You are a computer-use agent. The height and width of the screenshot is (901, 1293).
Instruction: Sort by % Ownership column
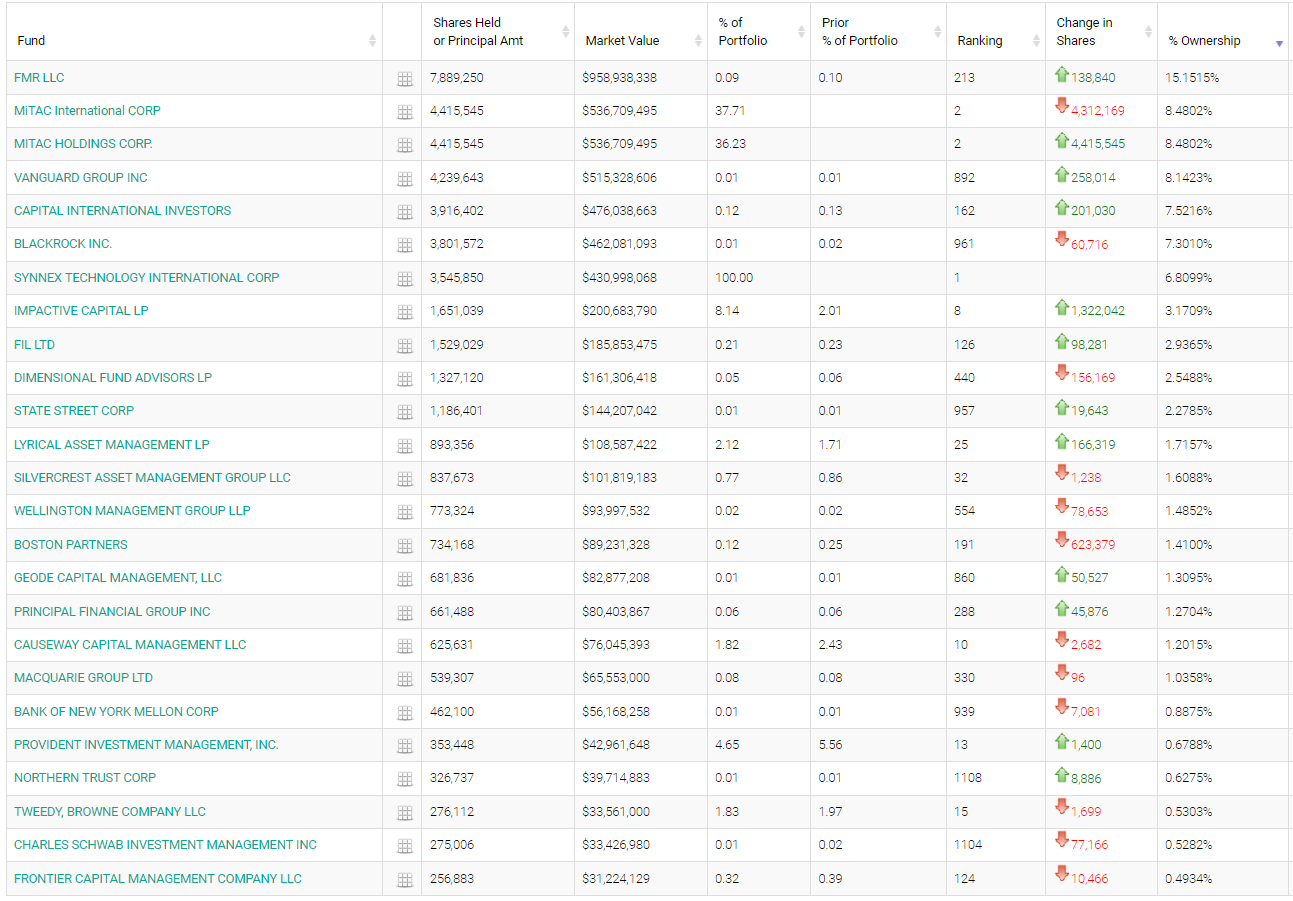[x=1279, y=44]
